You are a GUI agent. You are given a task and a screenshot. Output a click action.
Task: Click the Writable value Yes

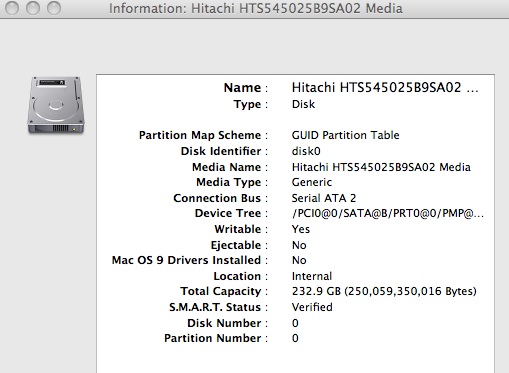click(301, 229)
